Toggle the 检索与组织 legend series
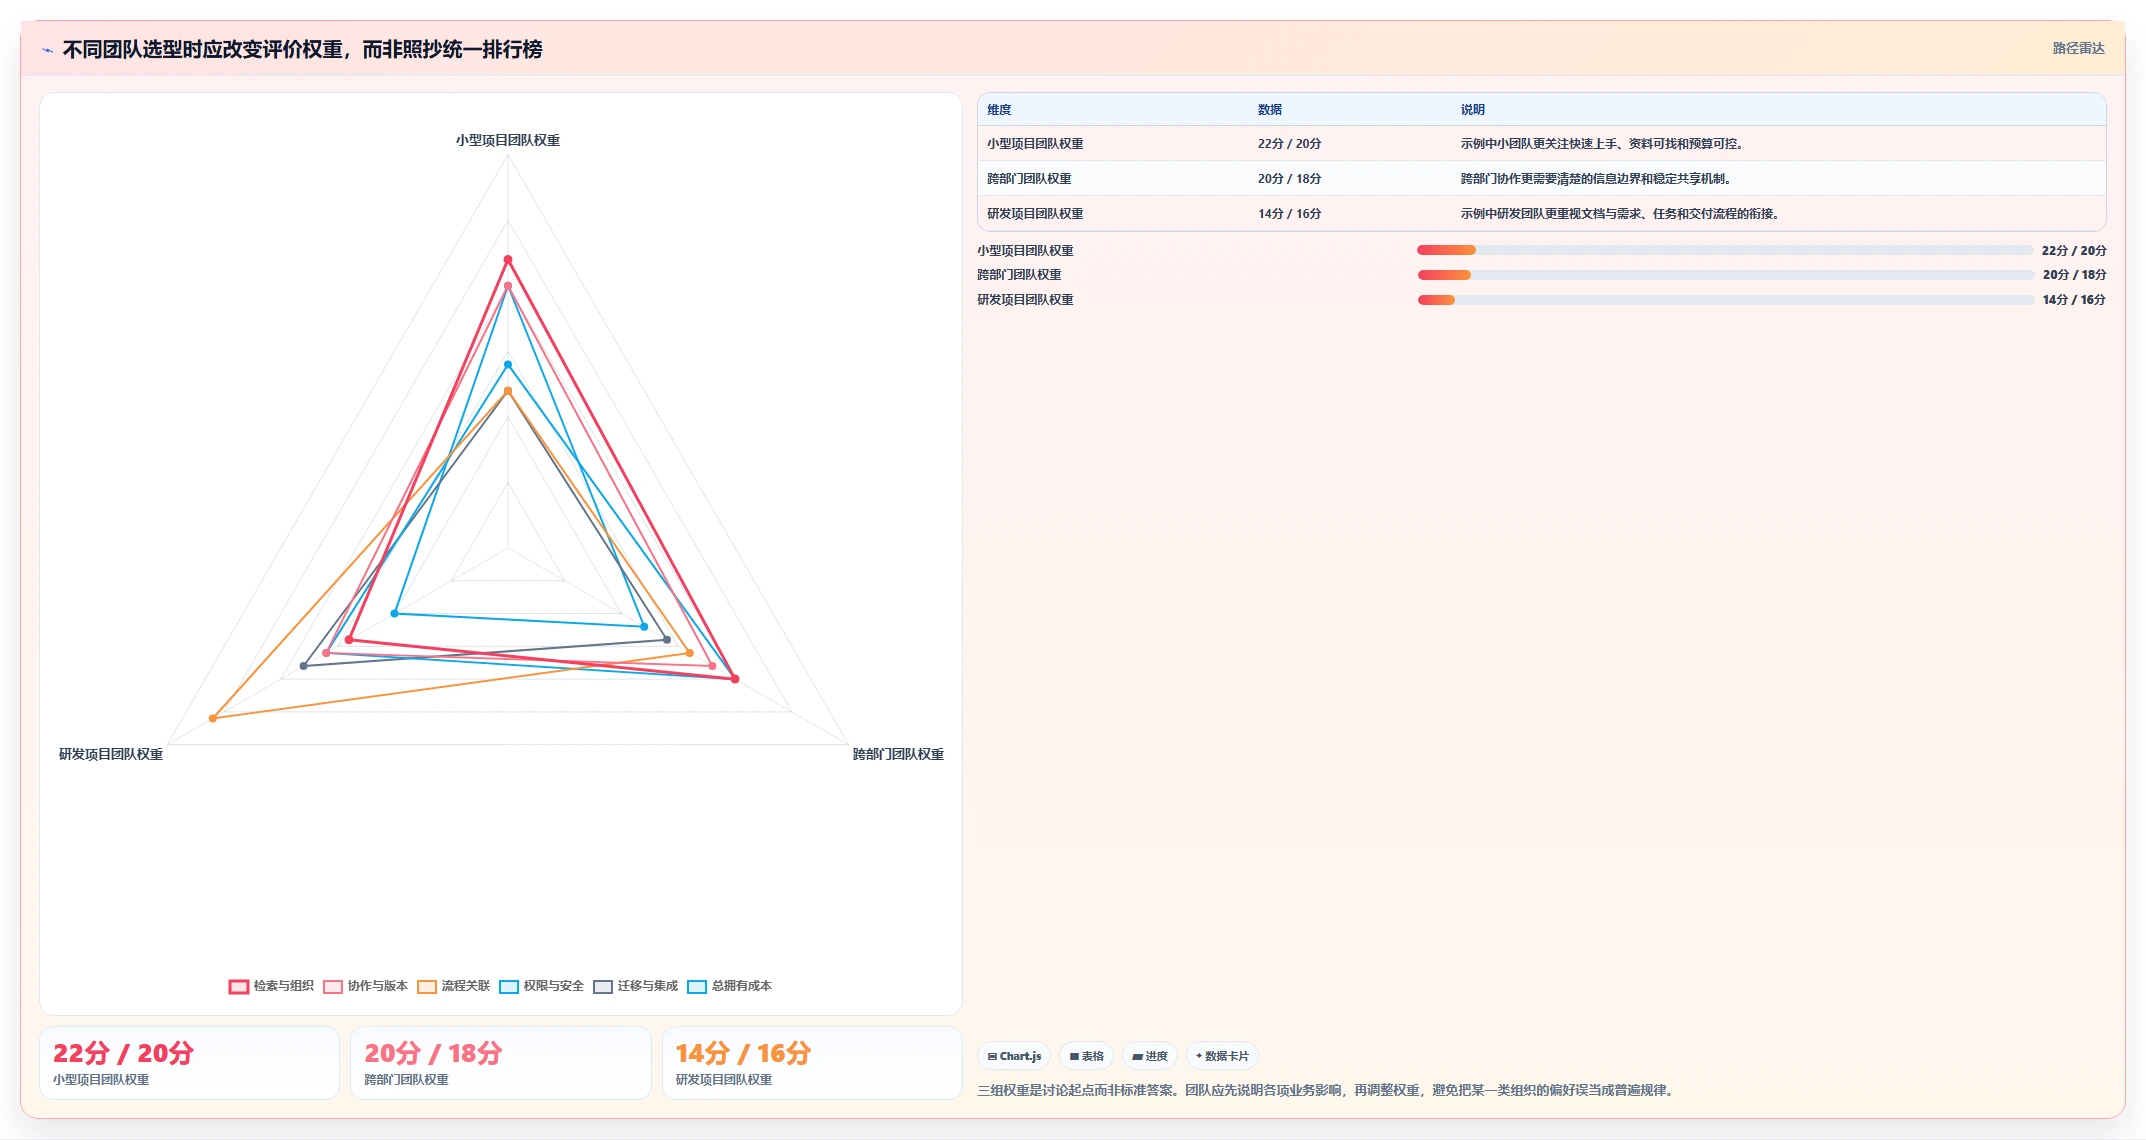Screen dimensions: 2146x1140 pos(271,986)
